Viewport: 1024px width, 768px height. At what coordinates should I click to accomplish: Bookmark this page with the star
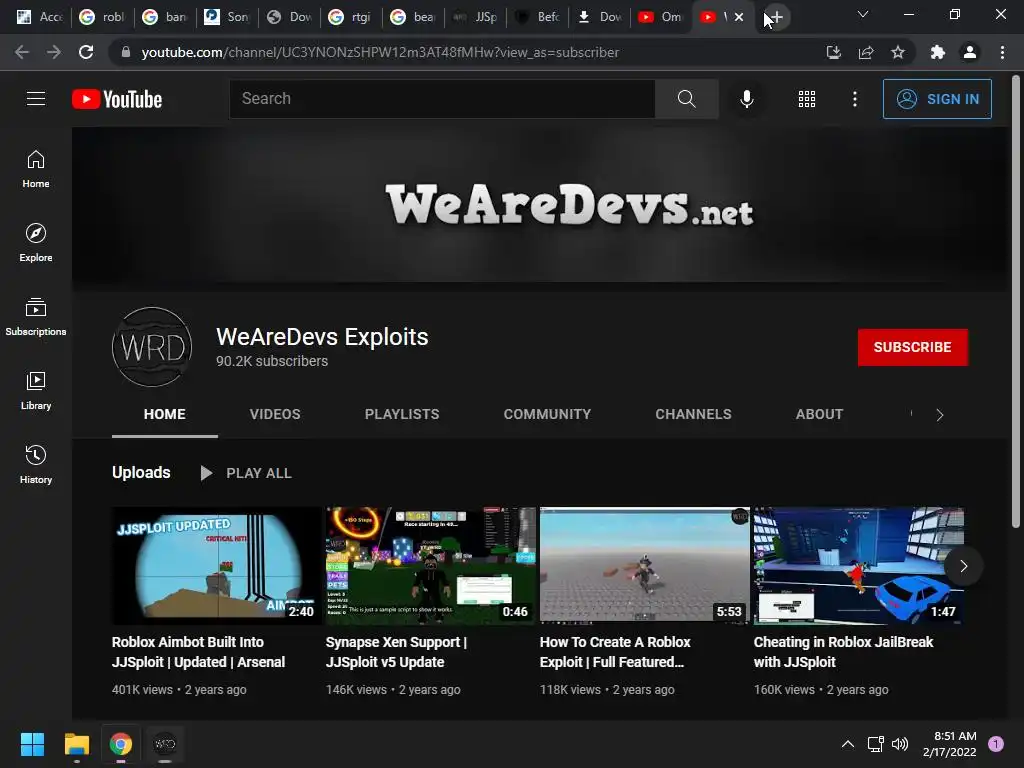click(x=898, y=52)
